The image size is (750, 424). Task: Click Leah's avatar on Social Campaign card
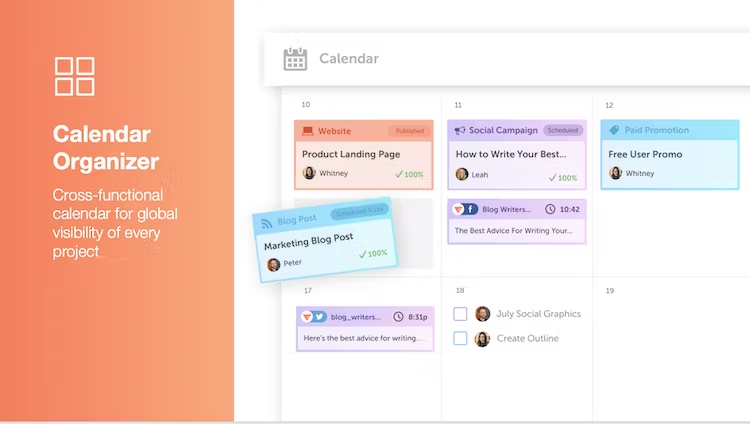point(462,174)
